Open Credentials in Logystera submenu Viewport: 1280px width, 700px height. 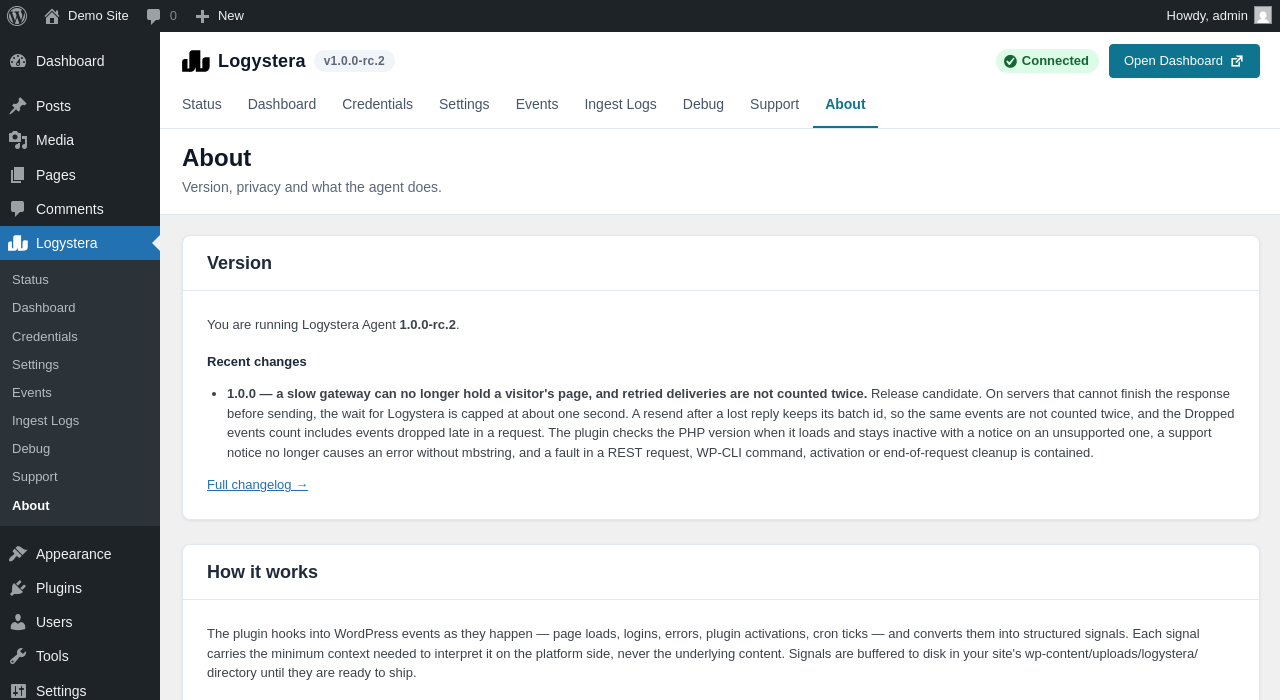45,337
